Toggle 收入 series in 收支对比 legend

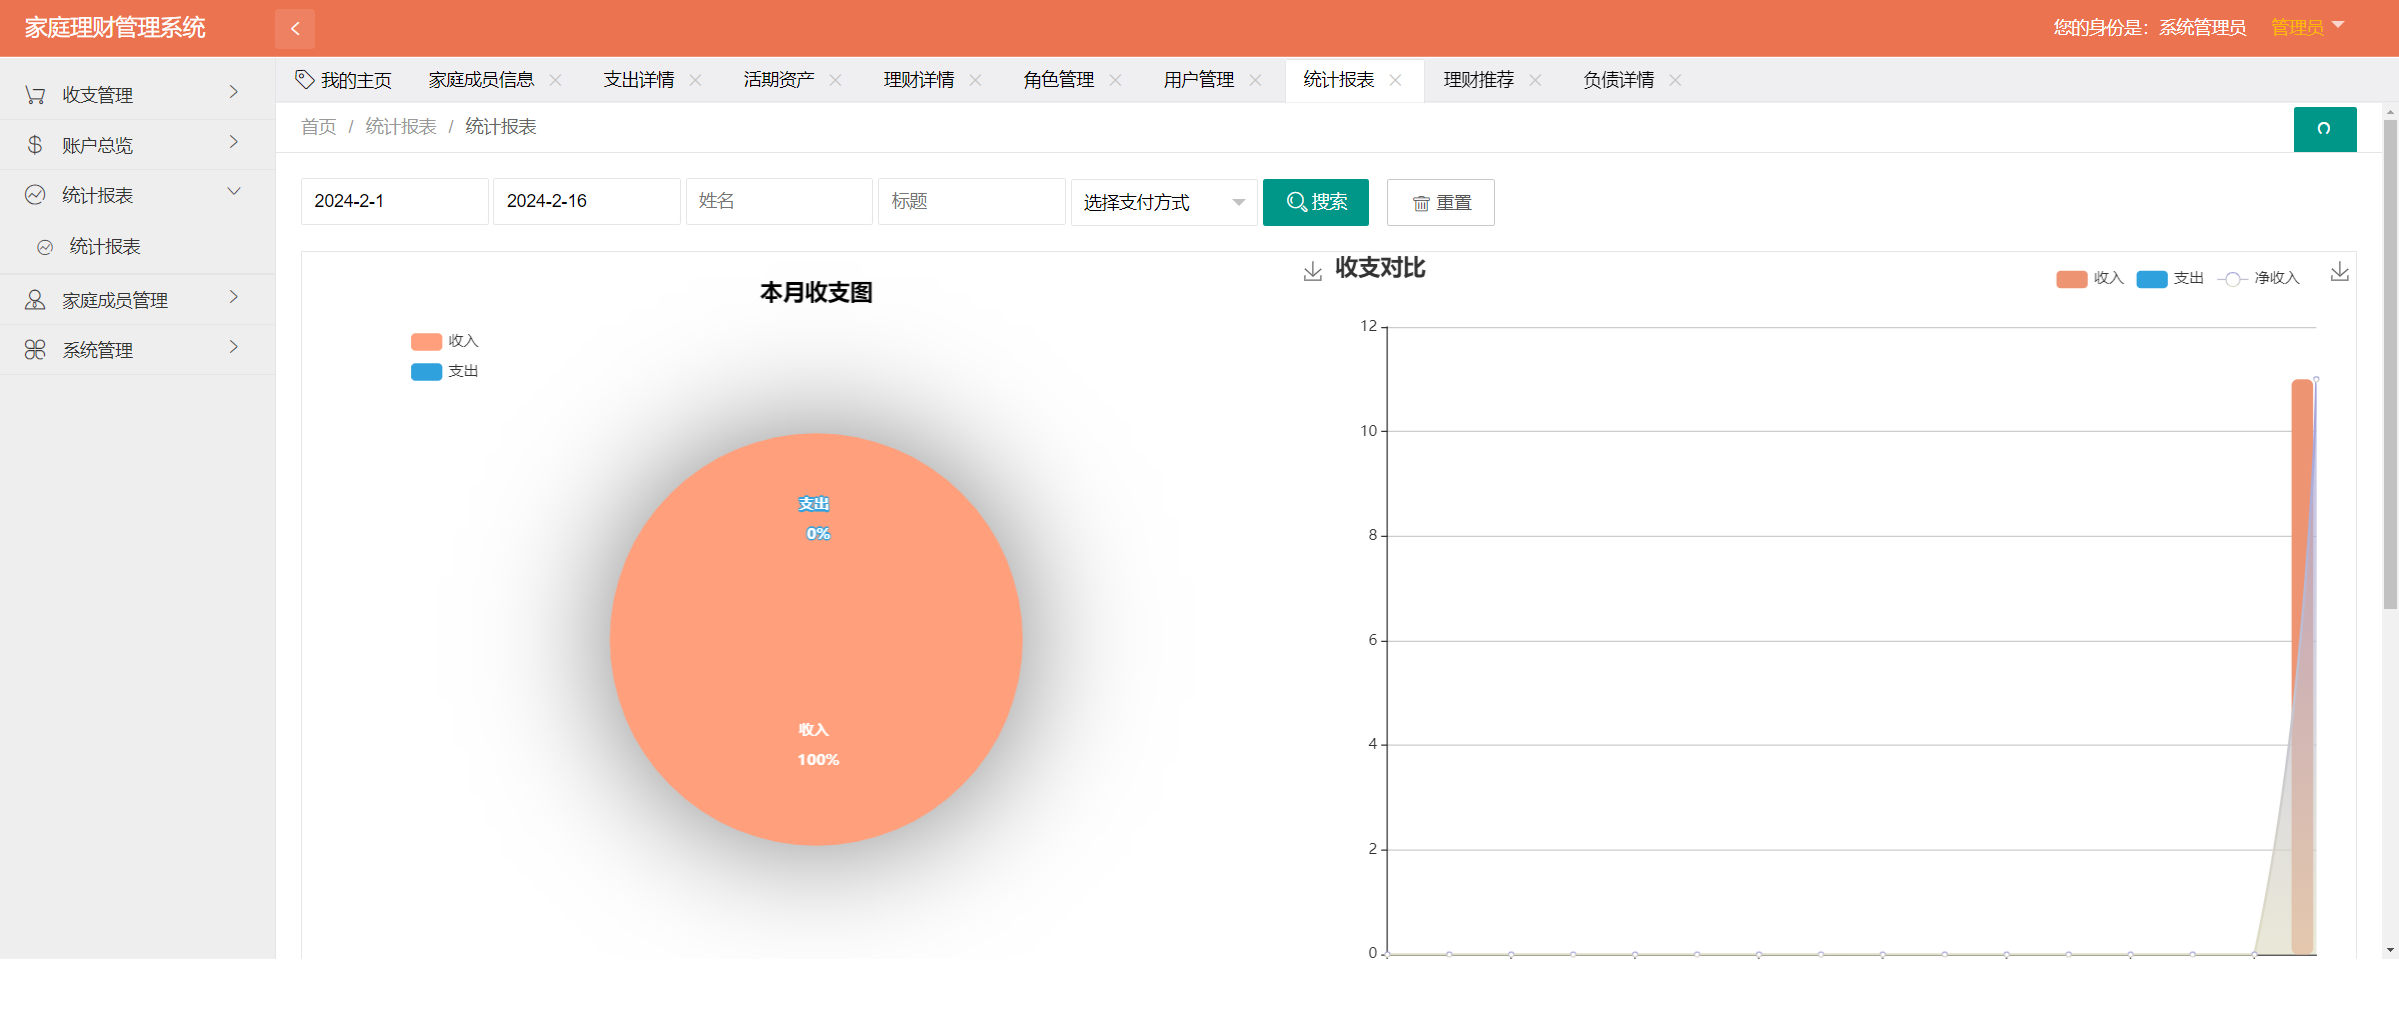(2090, 278)
